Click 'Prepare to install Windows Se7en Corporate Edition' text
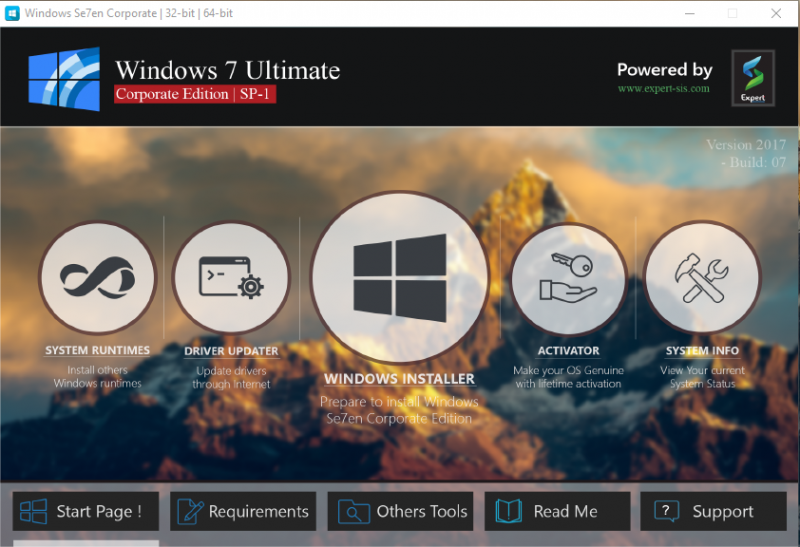The height and width of the screenshot is (547, 800). click(x=399, y=410)
